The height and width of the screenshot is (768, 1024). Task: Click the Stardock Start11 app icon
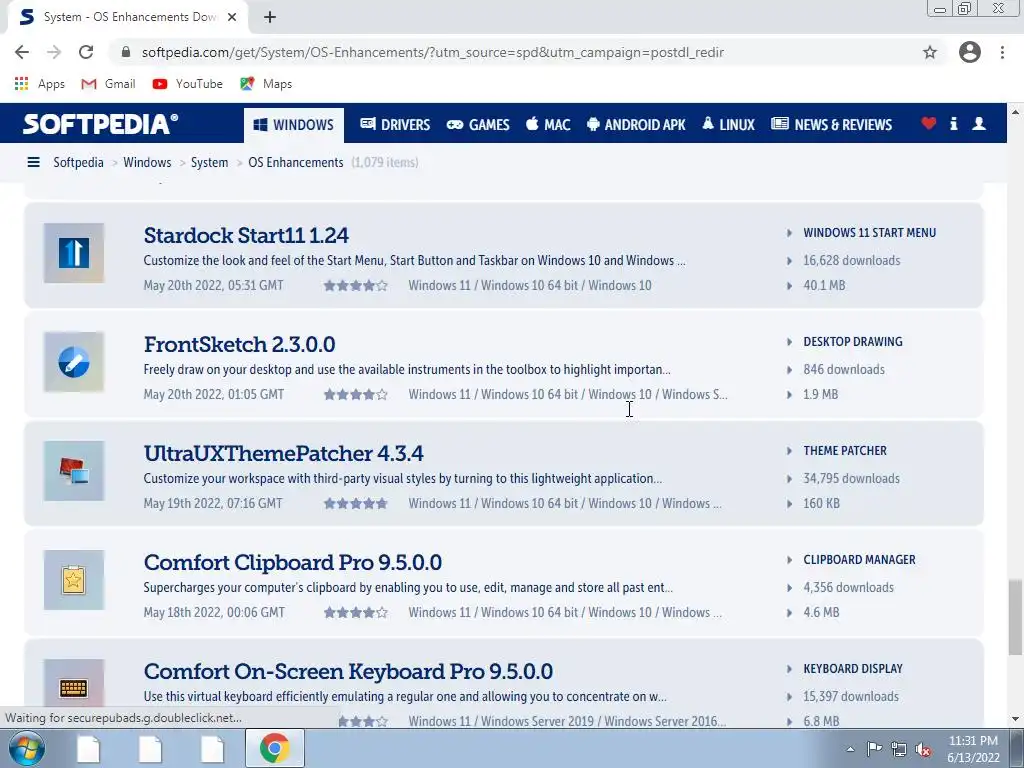click(74, 253)
